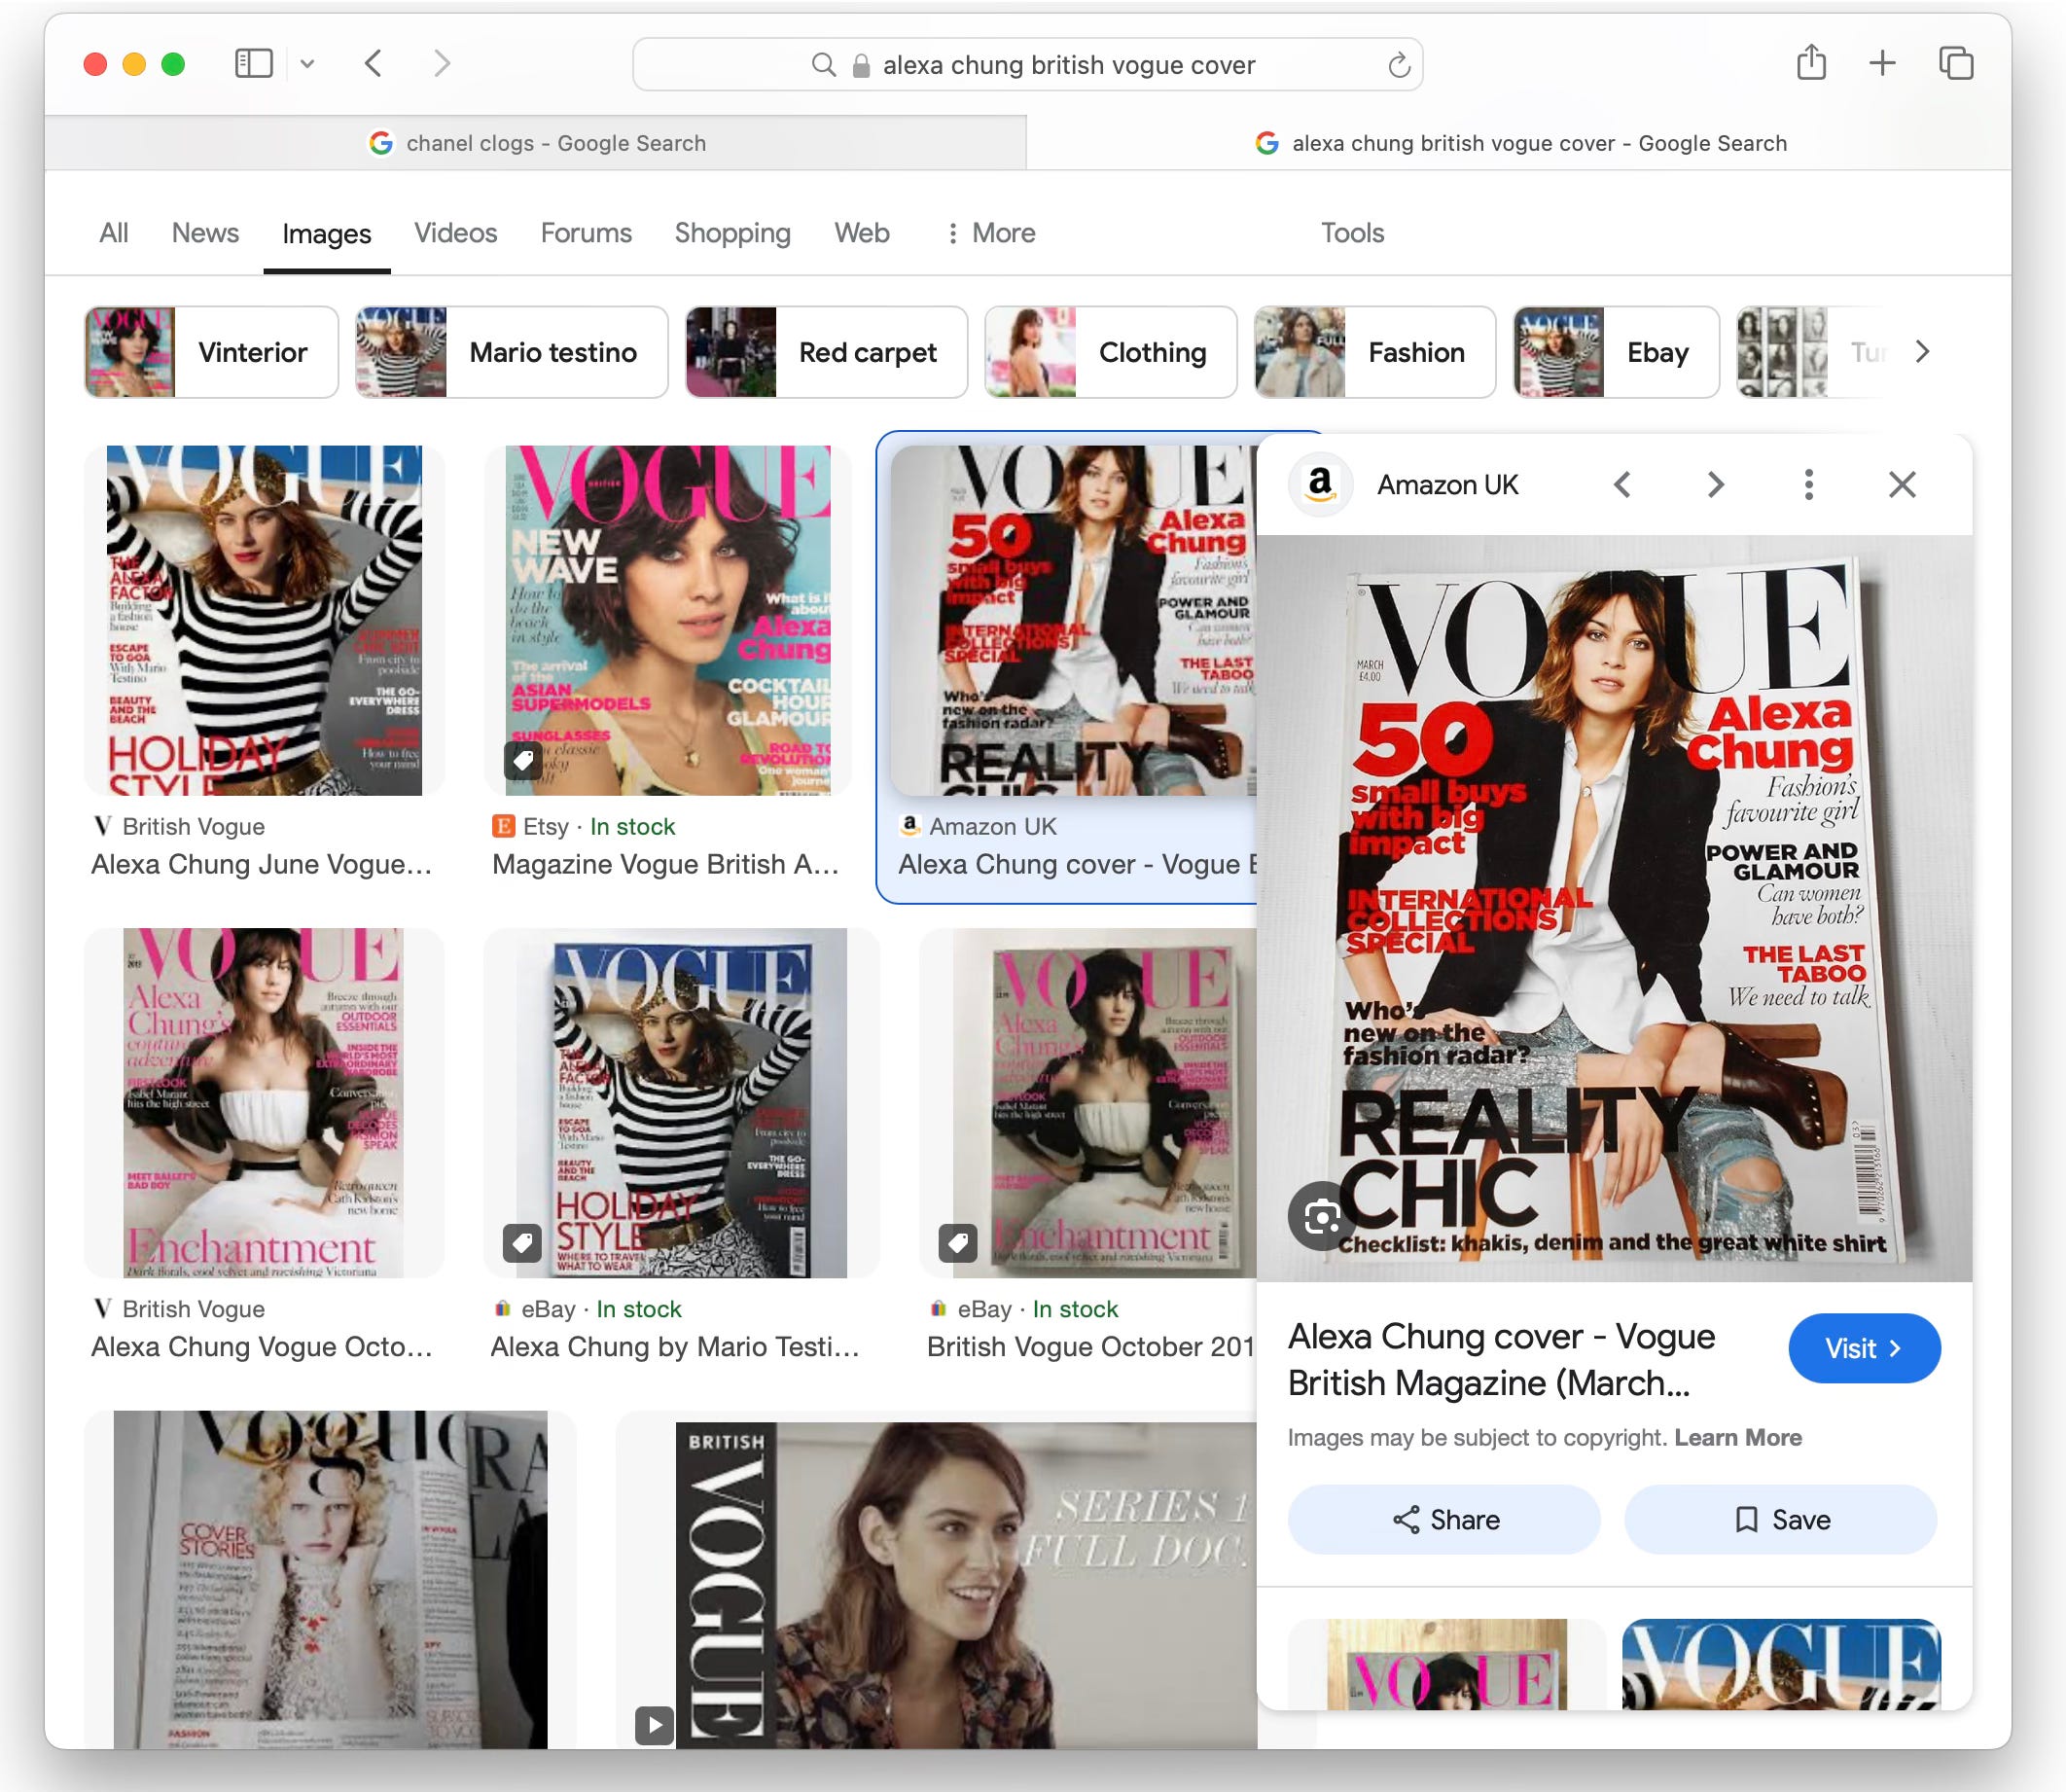Click the Amazon logo icon in the preview panel
The height and width of the screenshot is (1792, 2066).
click(1320, 484)
